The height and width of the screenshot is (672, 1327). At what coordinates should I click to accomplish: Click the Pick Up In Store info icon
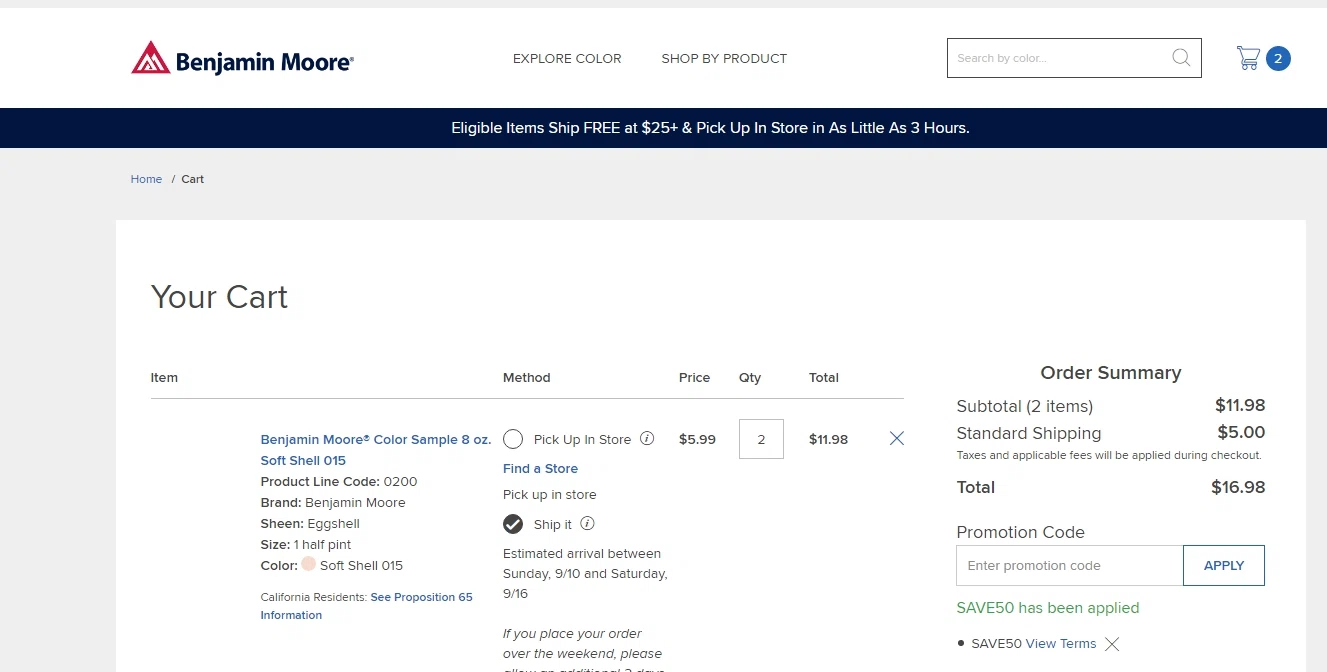pos(647,439)
